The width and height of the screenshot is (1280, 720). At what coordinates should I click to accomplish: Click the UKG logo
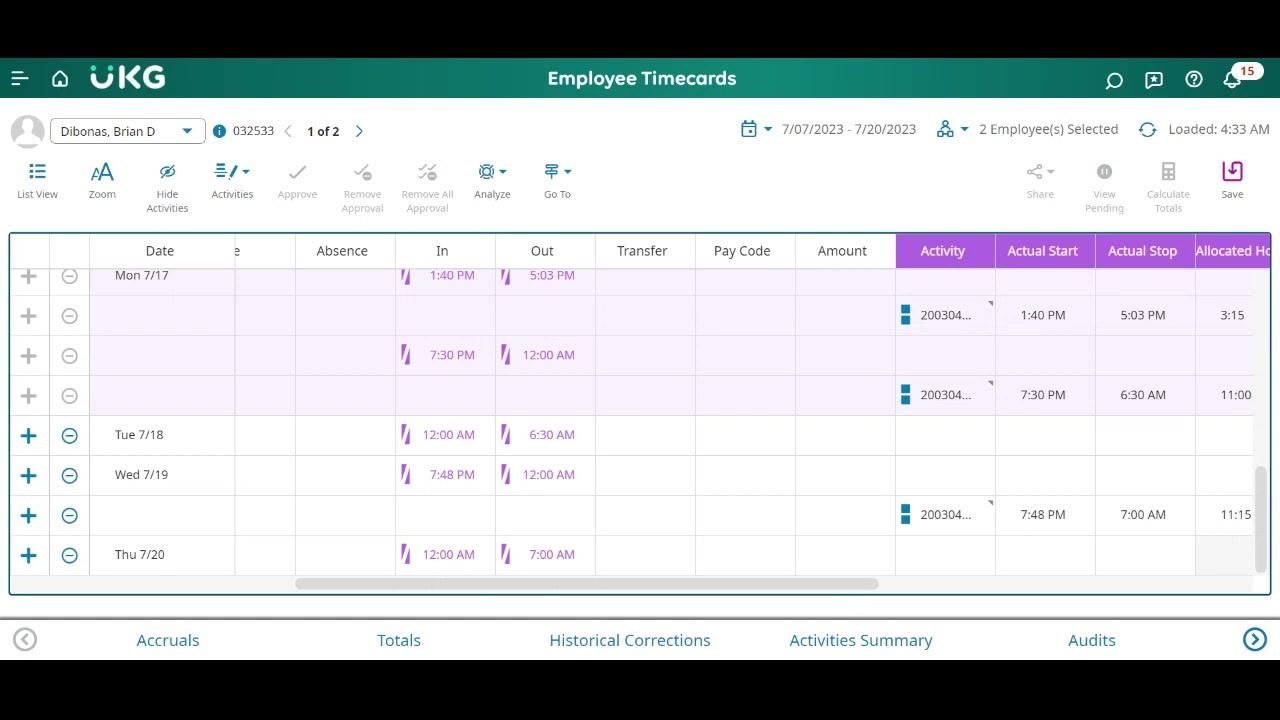128,78
